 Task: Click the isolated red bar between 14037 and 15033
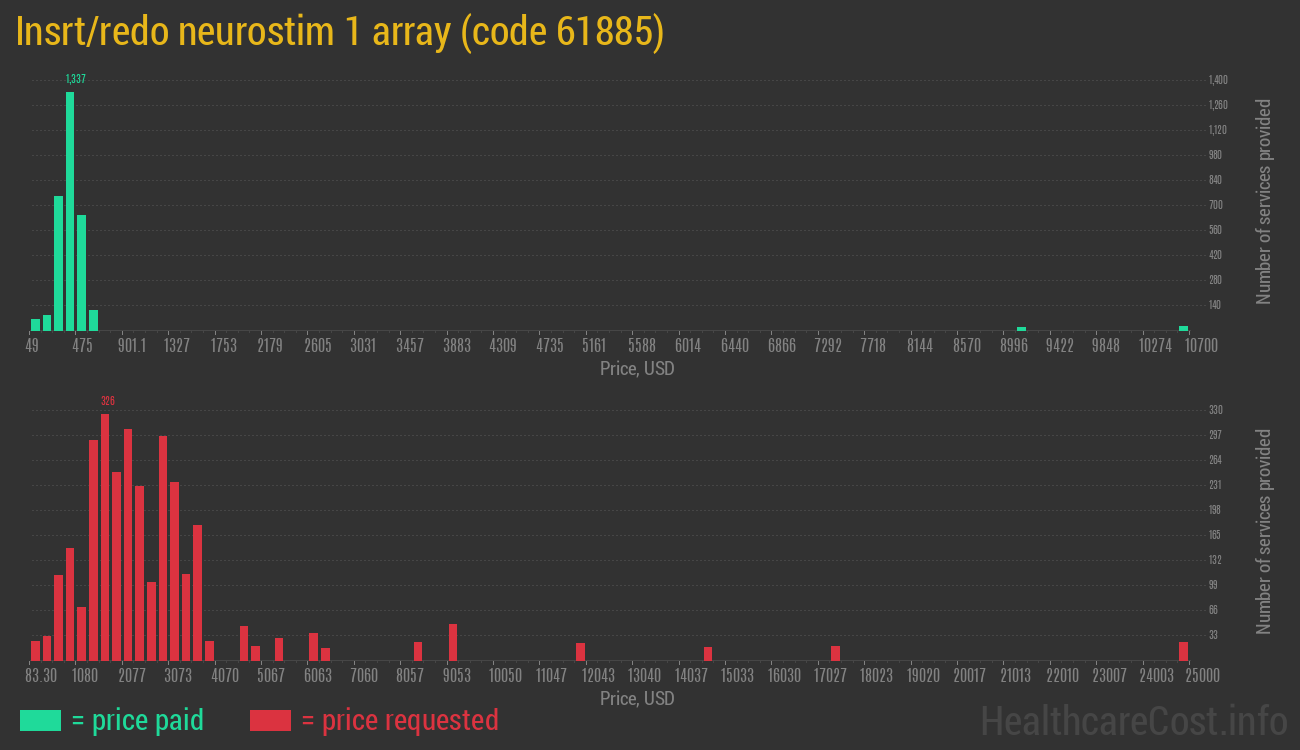[708, 654]
